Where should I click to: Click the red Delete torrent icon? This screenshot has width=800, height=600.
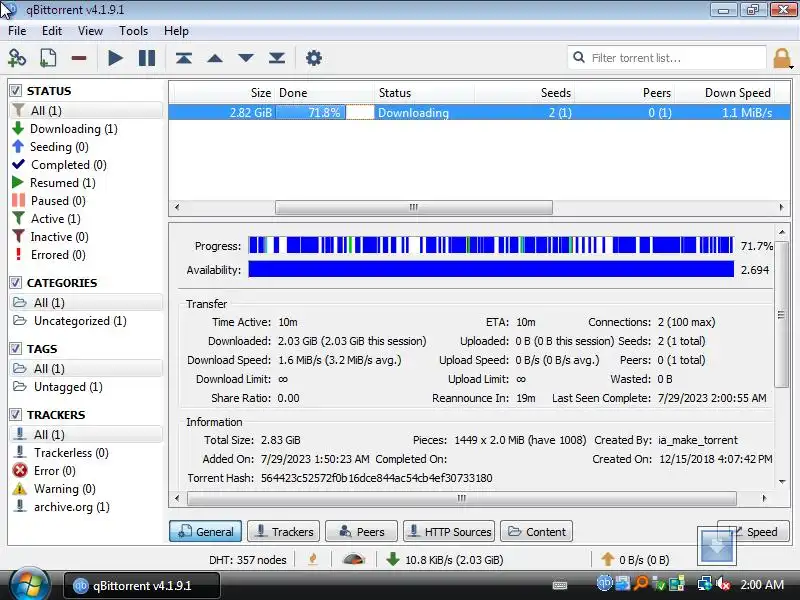[79, 58]
